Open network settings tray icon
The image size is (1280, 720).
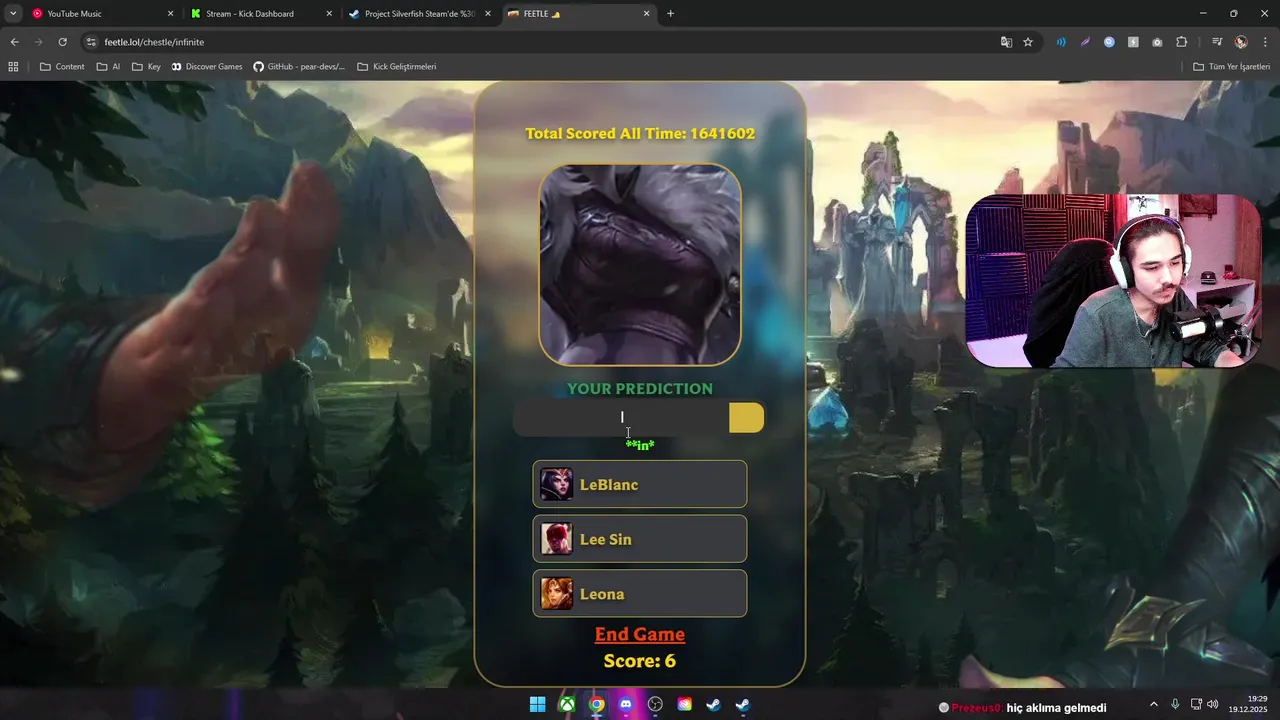tap(1196, 704)
